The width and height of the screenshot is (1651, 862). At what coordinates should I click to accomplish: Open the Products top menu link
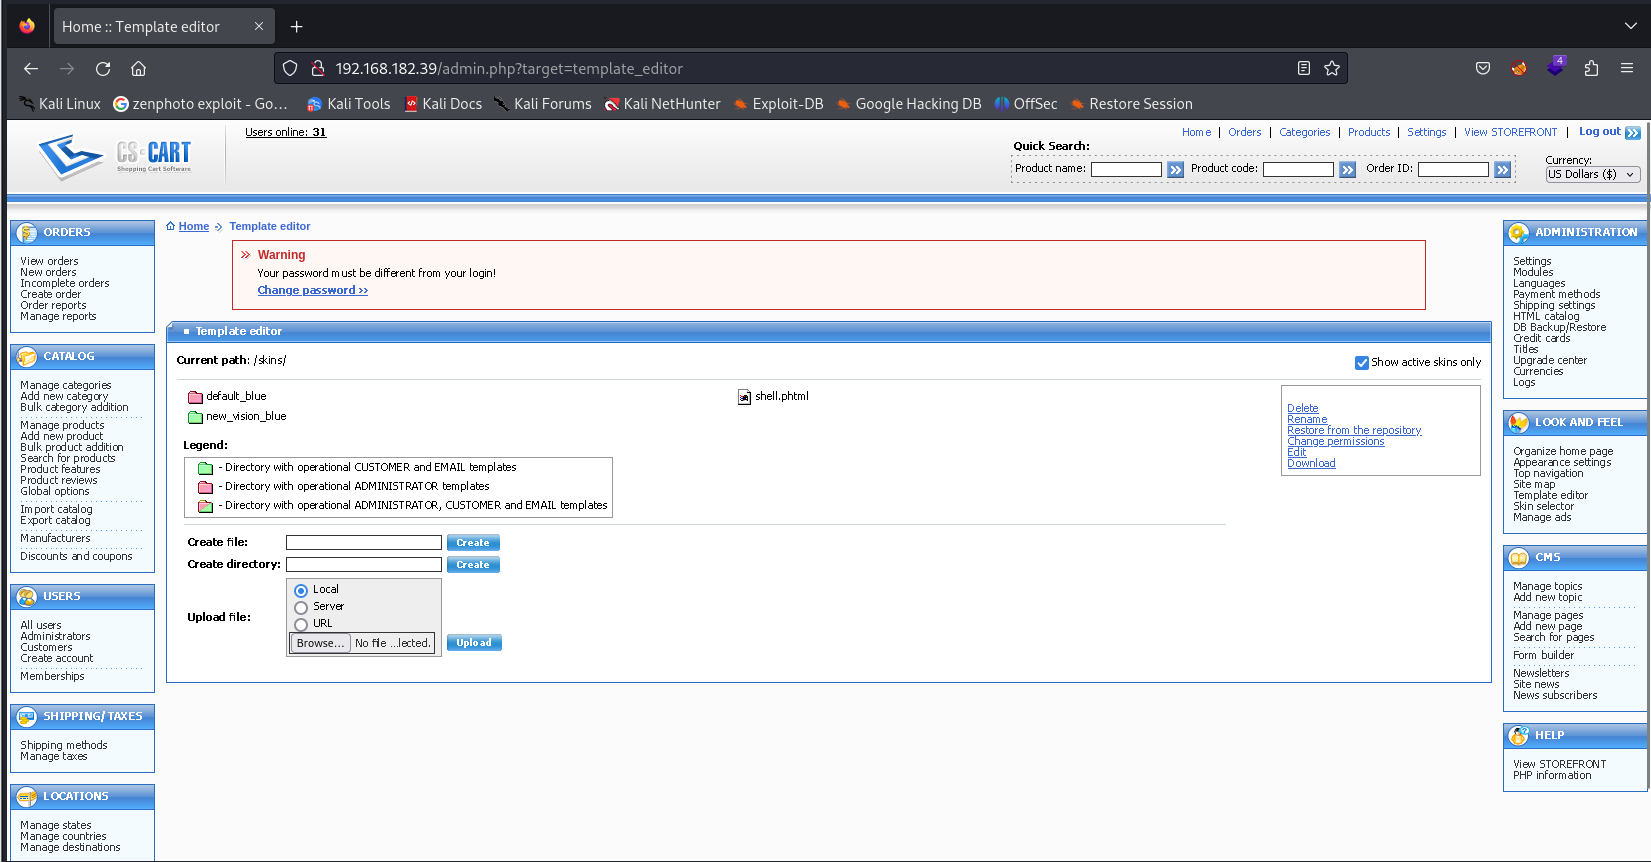point(1368,132)
